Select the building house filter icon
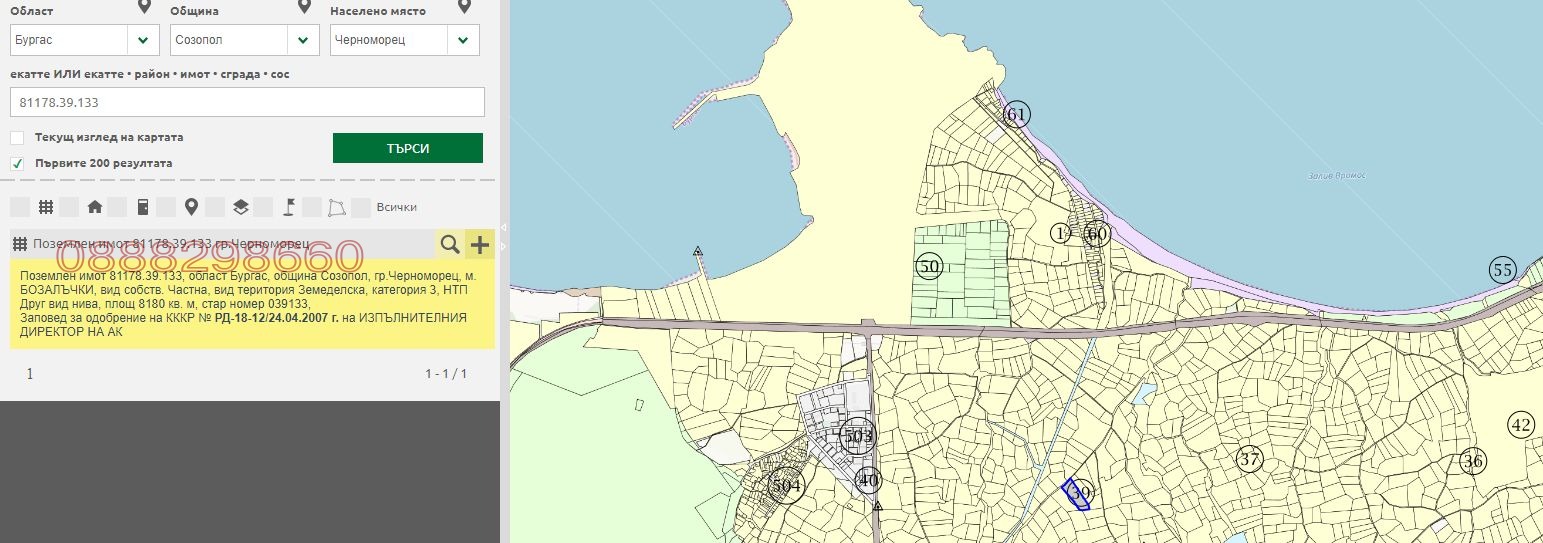This screenshot has height=543, width=1543. tap(95, 207)
